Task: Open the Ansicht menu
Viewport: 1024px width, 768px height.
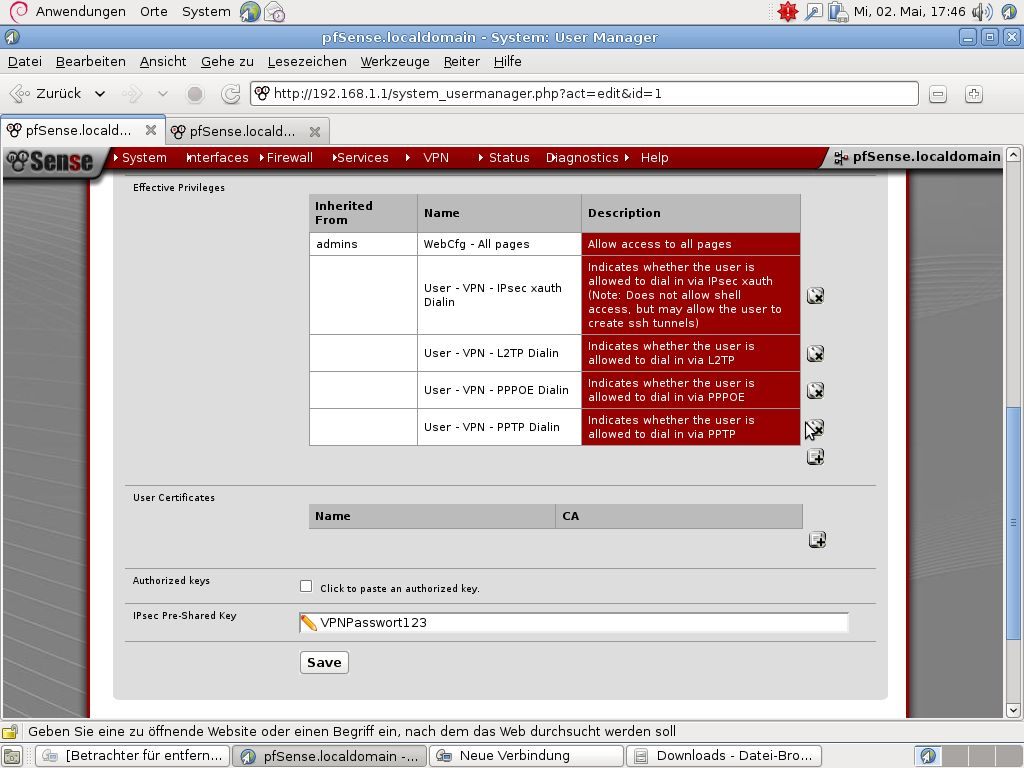Action: tap(163, 61)
